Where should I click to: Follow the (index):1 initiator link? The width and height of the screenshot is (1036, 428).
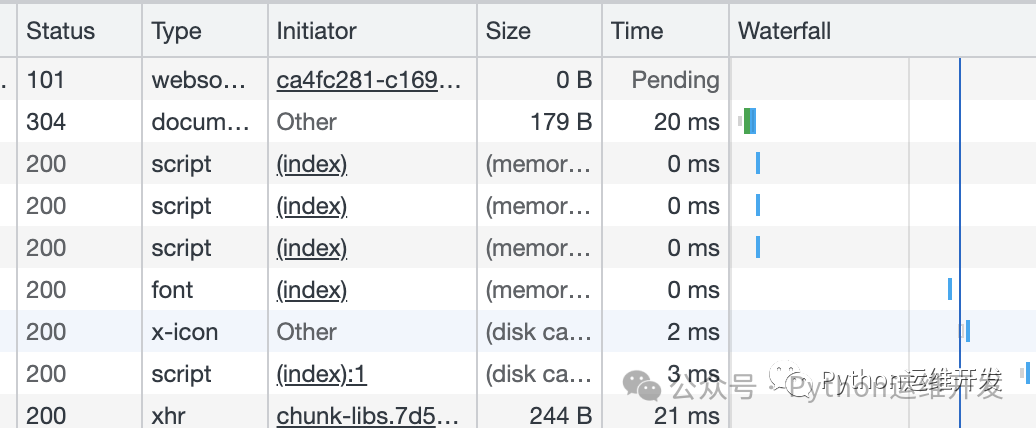[x=322, y=374]
